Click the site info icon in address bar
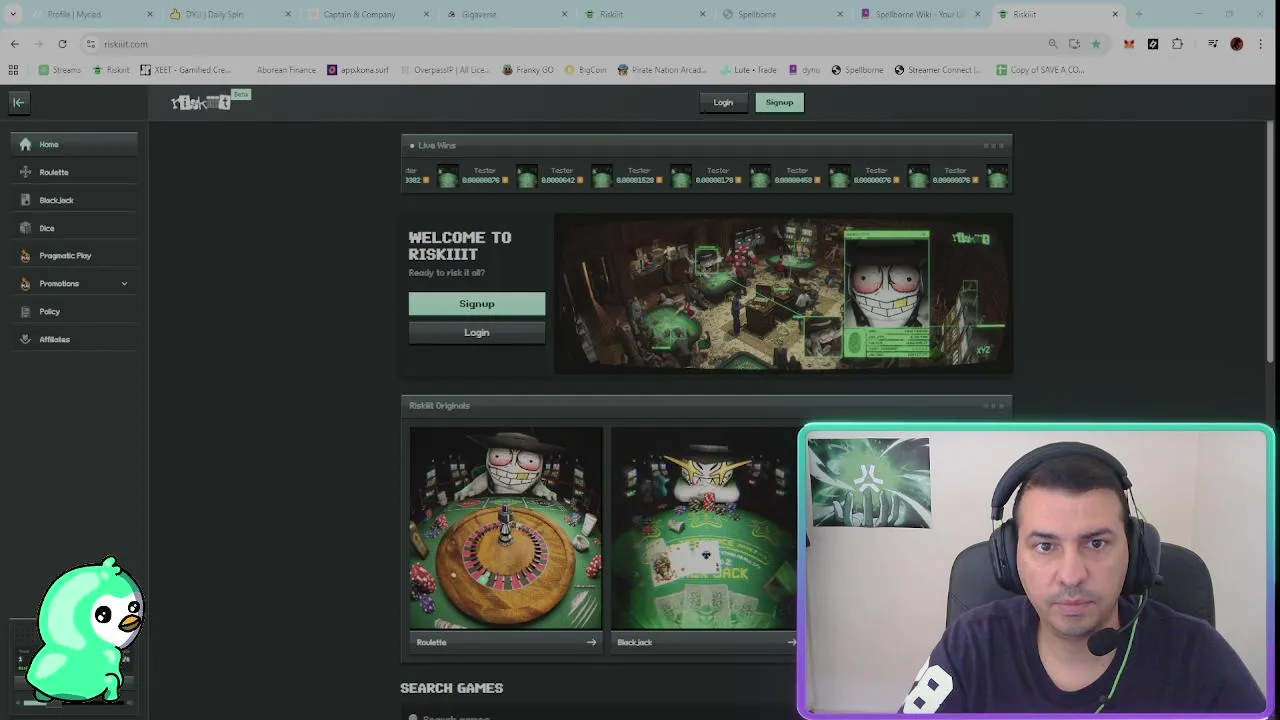1280x720 pixels. click(x=91, y=44)
